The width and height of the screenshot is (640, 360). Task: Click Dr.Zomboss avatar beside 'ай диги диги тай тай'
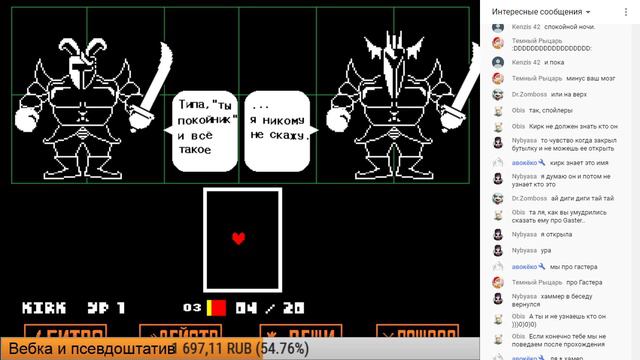tap(498, 198)
